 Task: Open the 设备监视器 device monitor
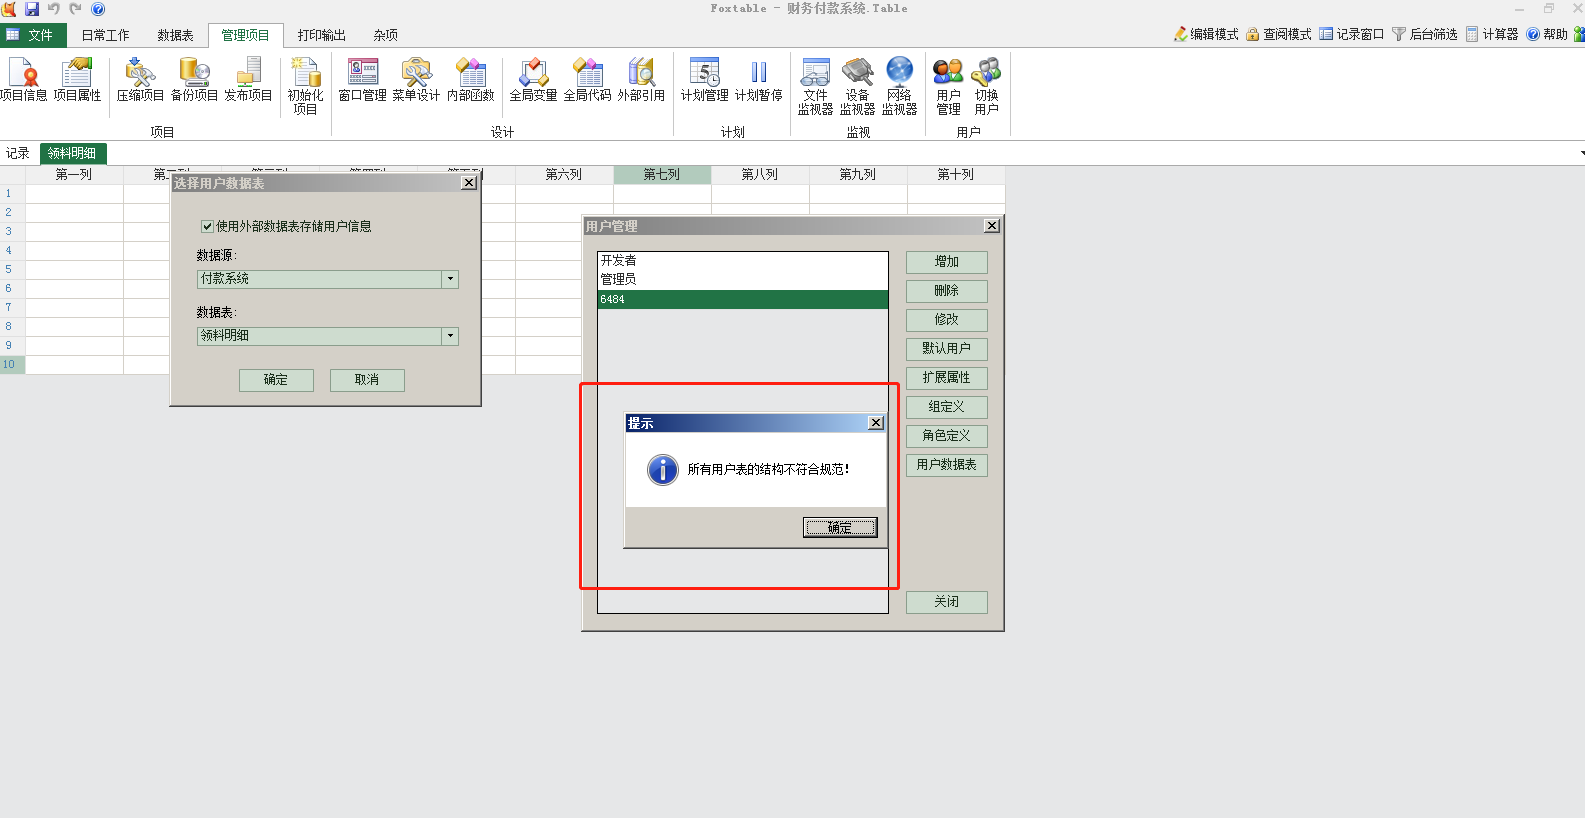tap(857, 86)
